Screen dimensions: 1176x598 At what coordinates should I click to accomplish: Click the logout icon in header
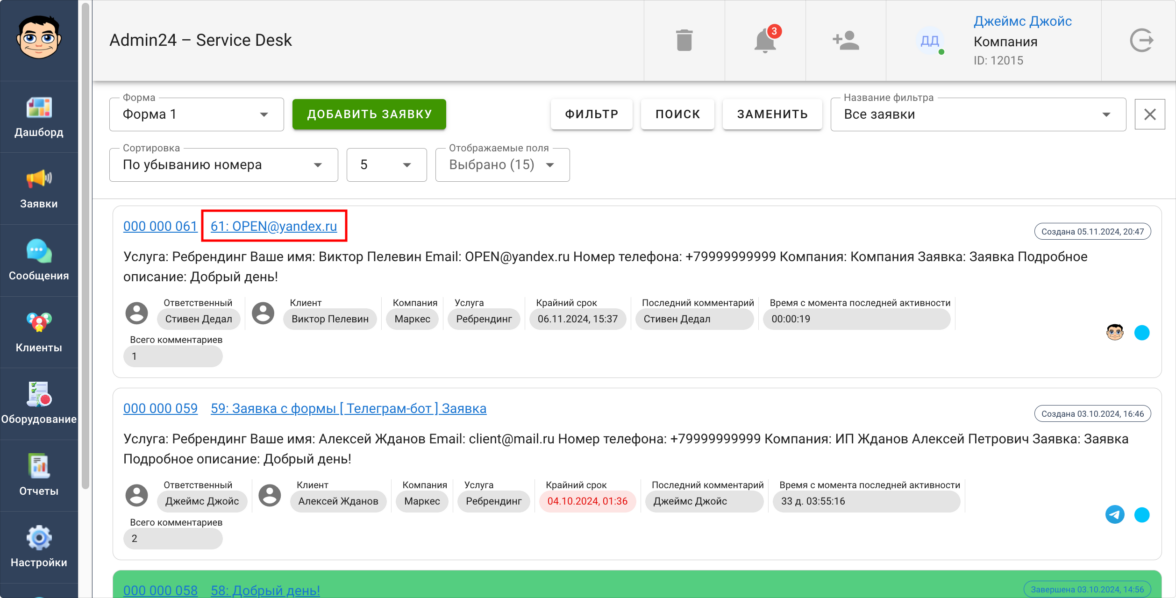tap(1141, 41)
